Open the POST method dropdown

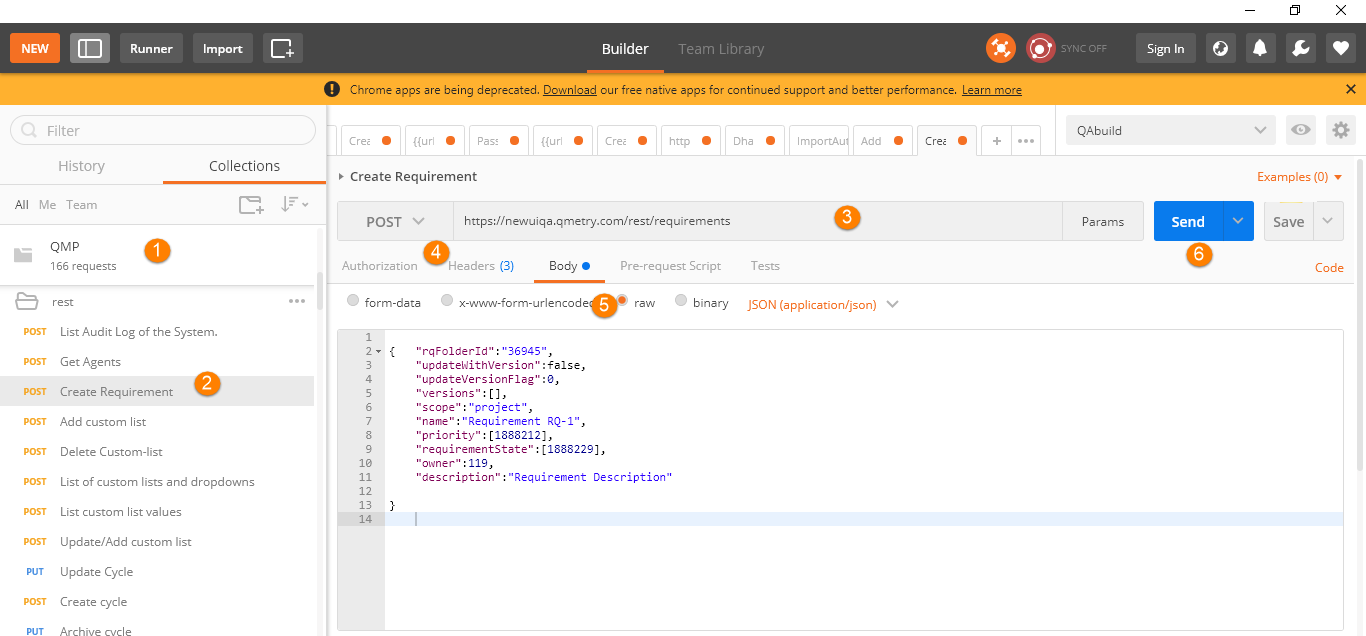(x=395, y=222)
